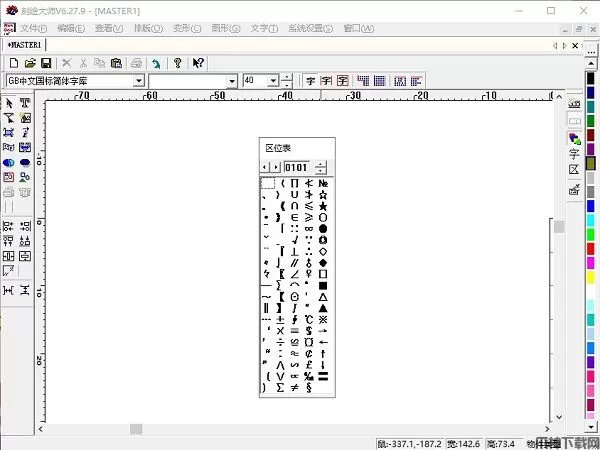Select the pink-framed box tool
The height and width of the screenshot is (450, 600).
(9, 177)
